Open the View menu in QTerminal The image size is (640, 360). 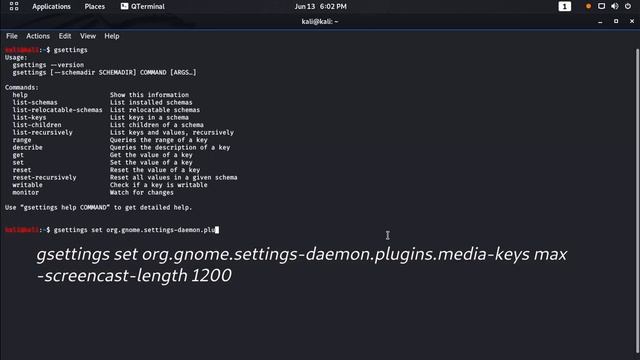click(x=88, y=36)
